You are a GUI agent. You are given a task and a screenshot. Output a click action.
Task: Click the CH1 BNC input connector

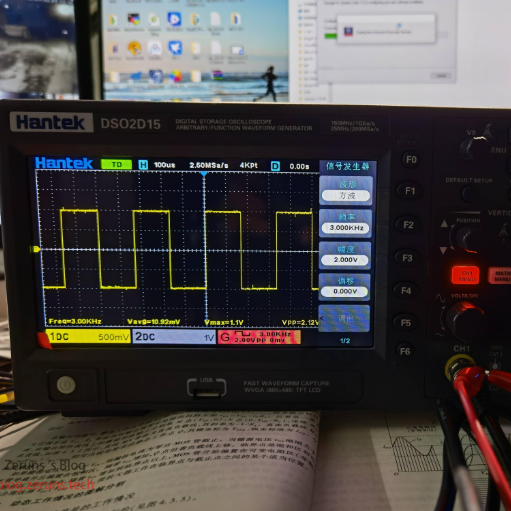(461, 367)
